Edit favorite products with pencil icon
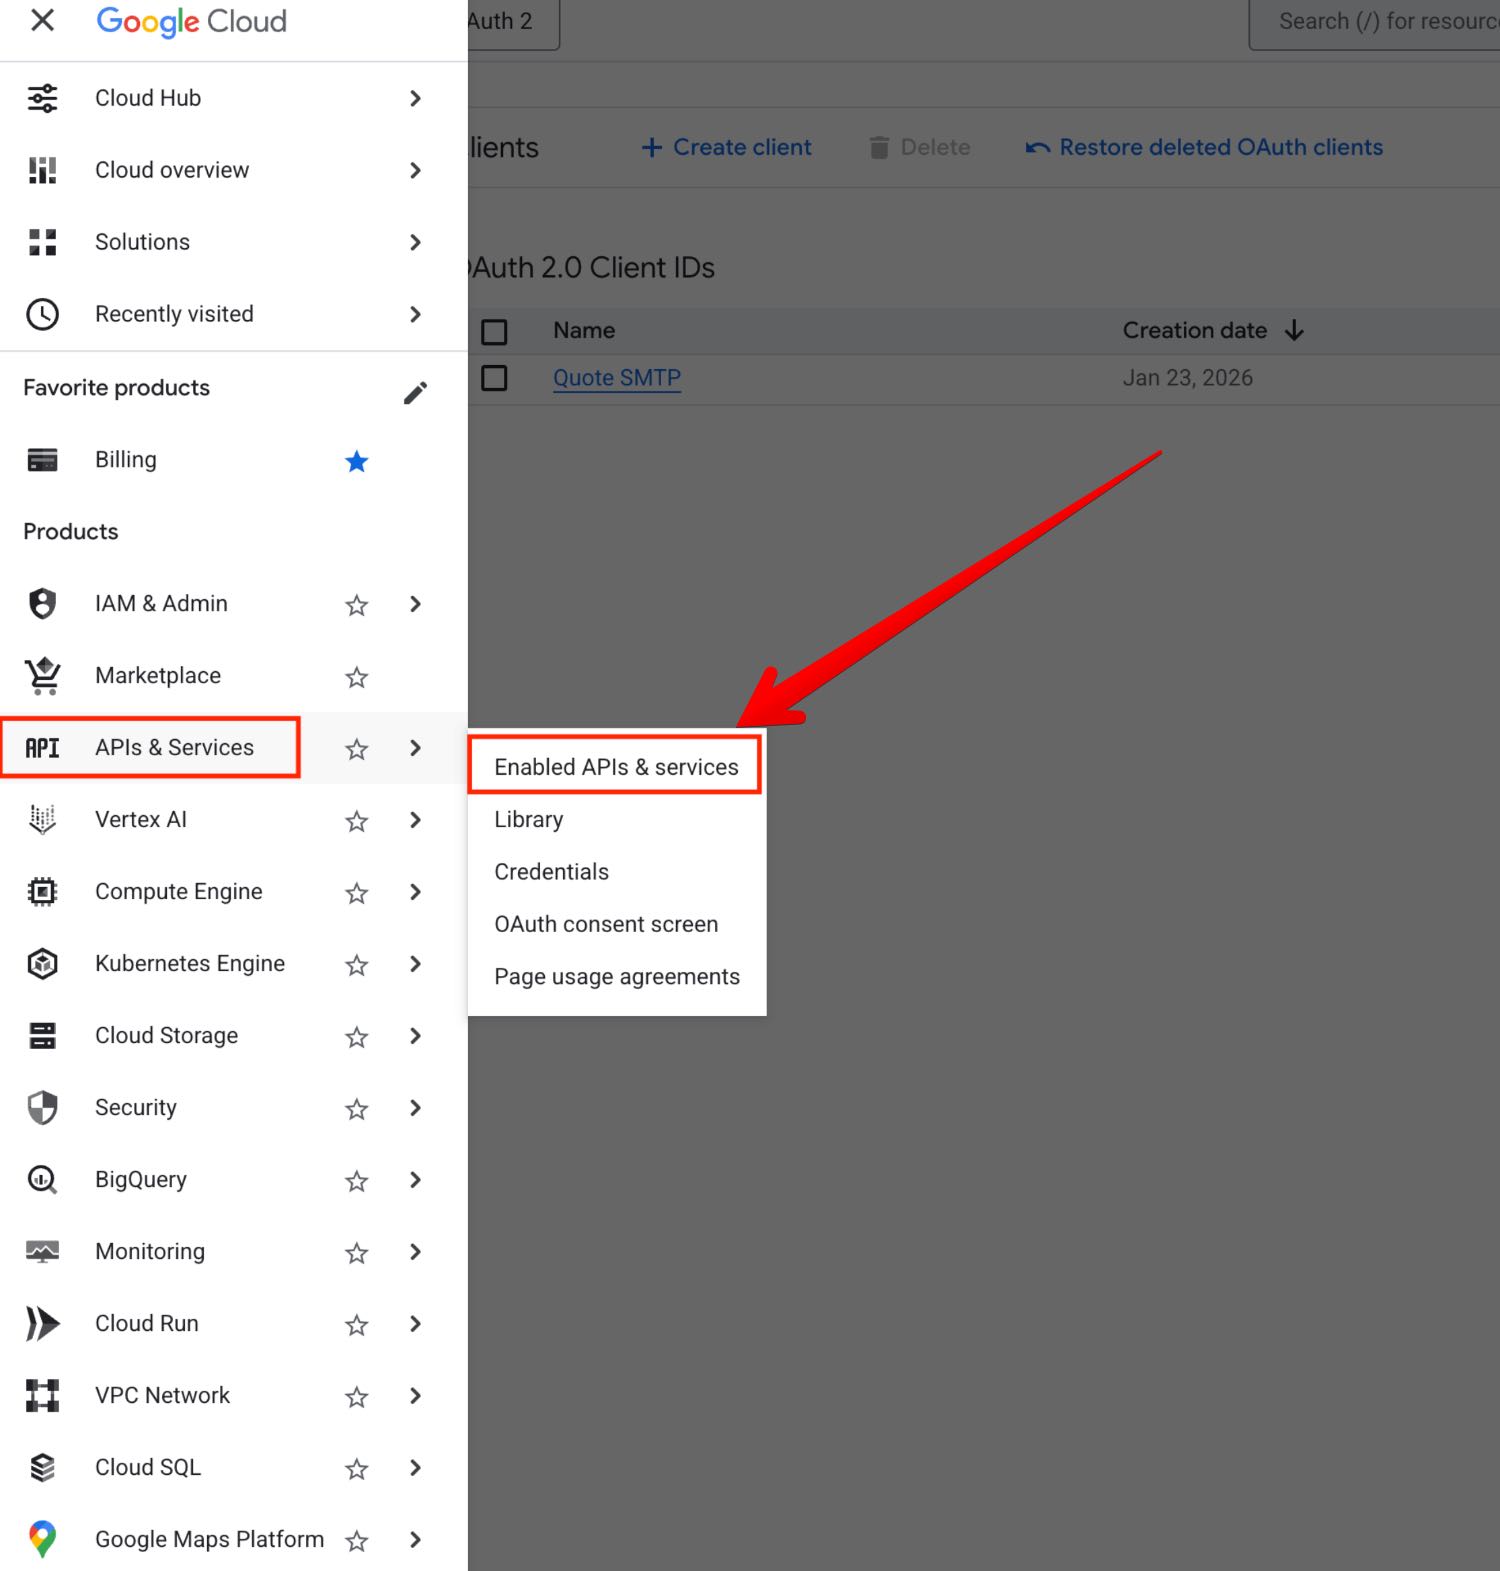Image resolution: width=1500 pixels, height=1571 pixels. pyautogui.click(x=415, y=393)
